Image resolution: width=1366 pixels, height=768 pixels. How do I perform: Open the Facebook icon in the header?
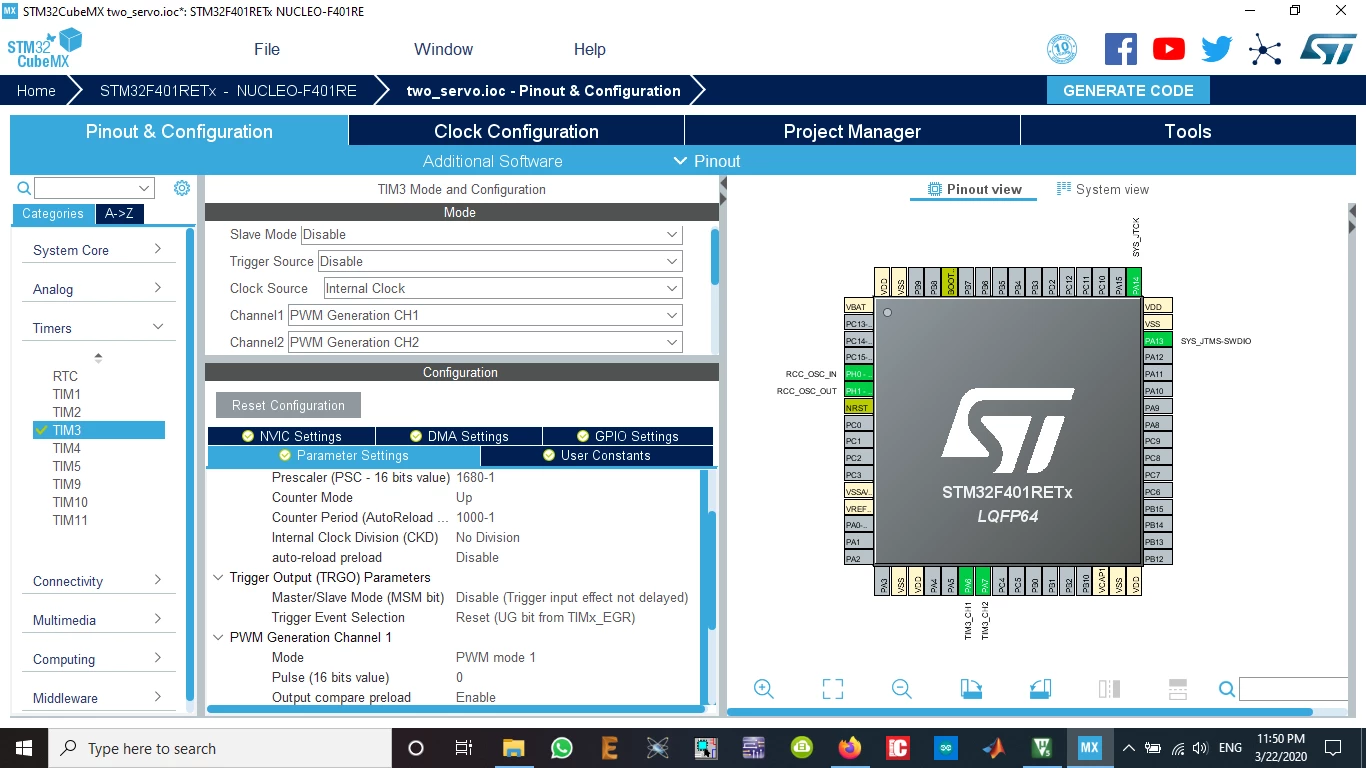[x=1120, y=49]
